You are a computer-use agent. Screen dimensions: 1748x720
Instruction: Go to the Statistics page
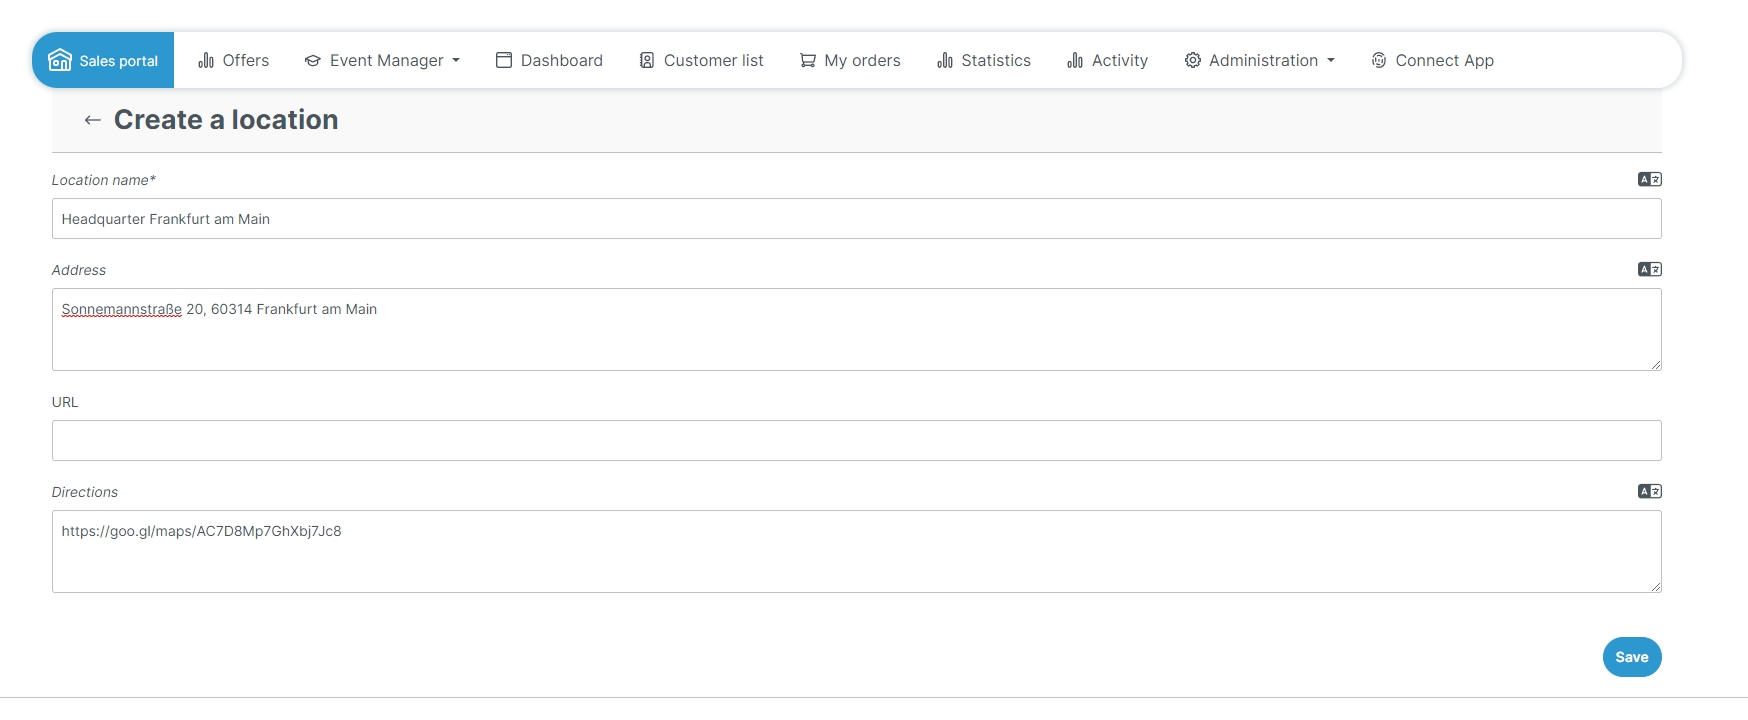[x=984, y=61]
